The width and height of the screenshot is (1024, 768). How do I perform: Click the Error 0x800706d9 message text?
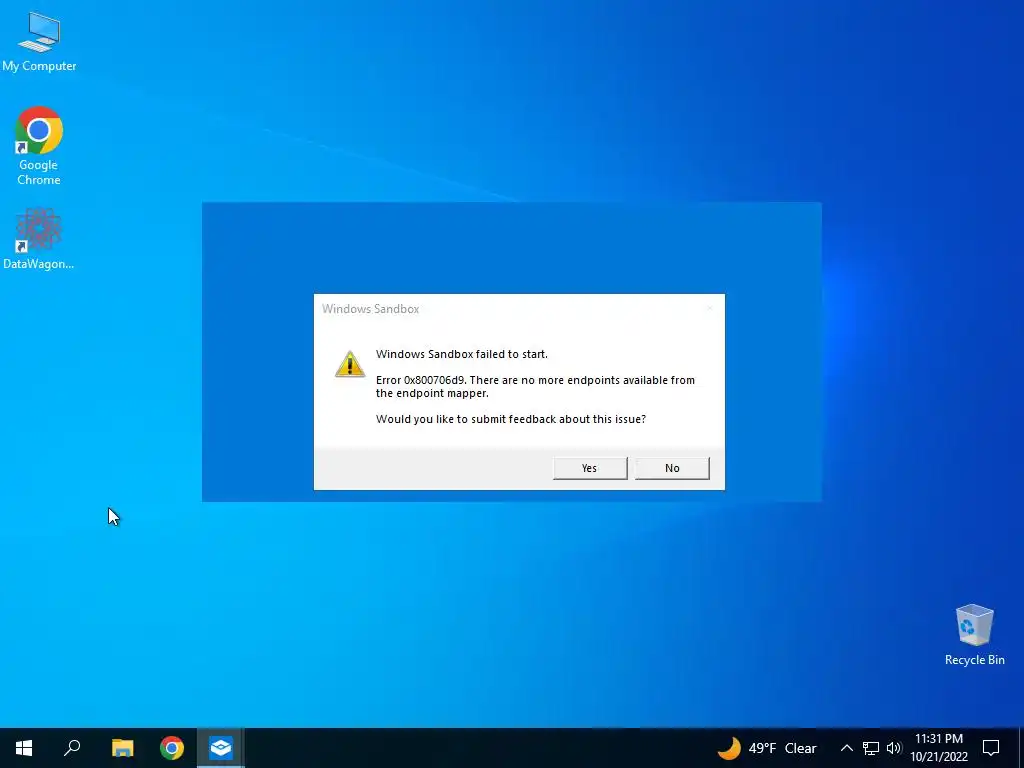(x=536, y=387)
